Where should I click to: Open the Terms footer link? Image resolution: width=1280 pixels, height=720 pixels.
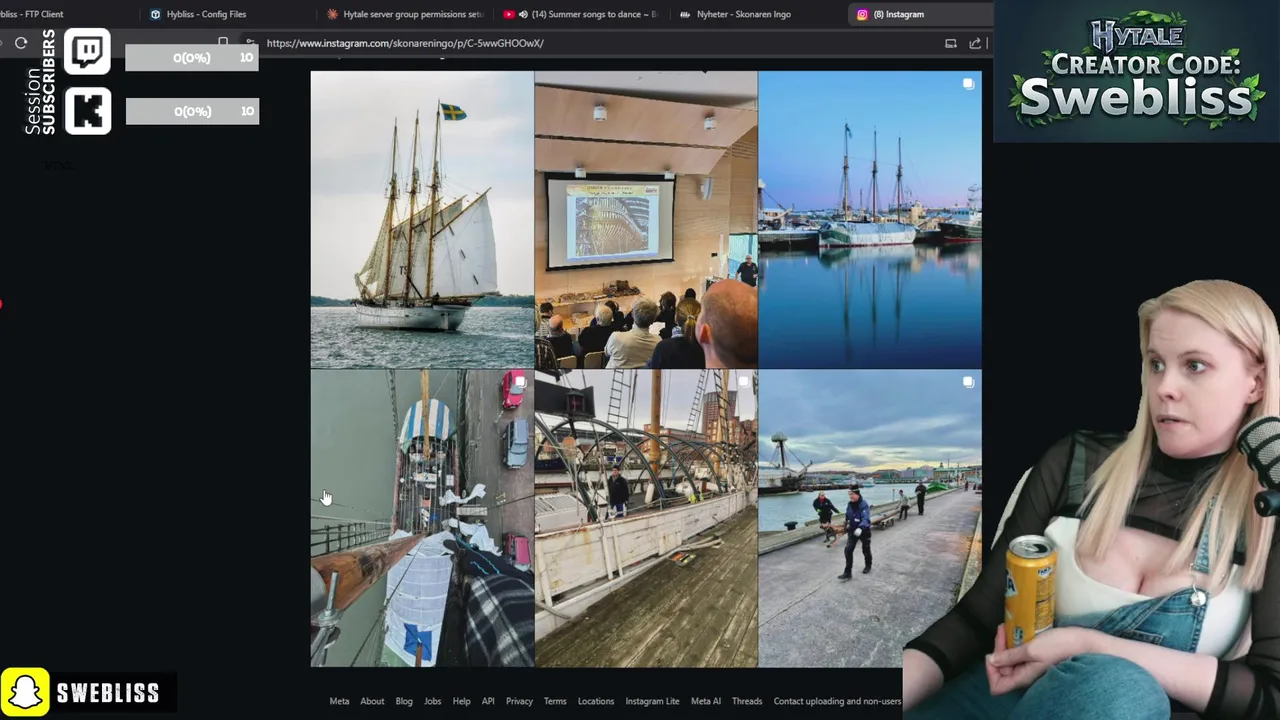click(x=555, y=701)
